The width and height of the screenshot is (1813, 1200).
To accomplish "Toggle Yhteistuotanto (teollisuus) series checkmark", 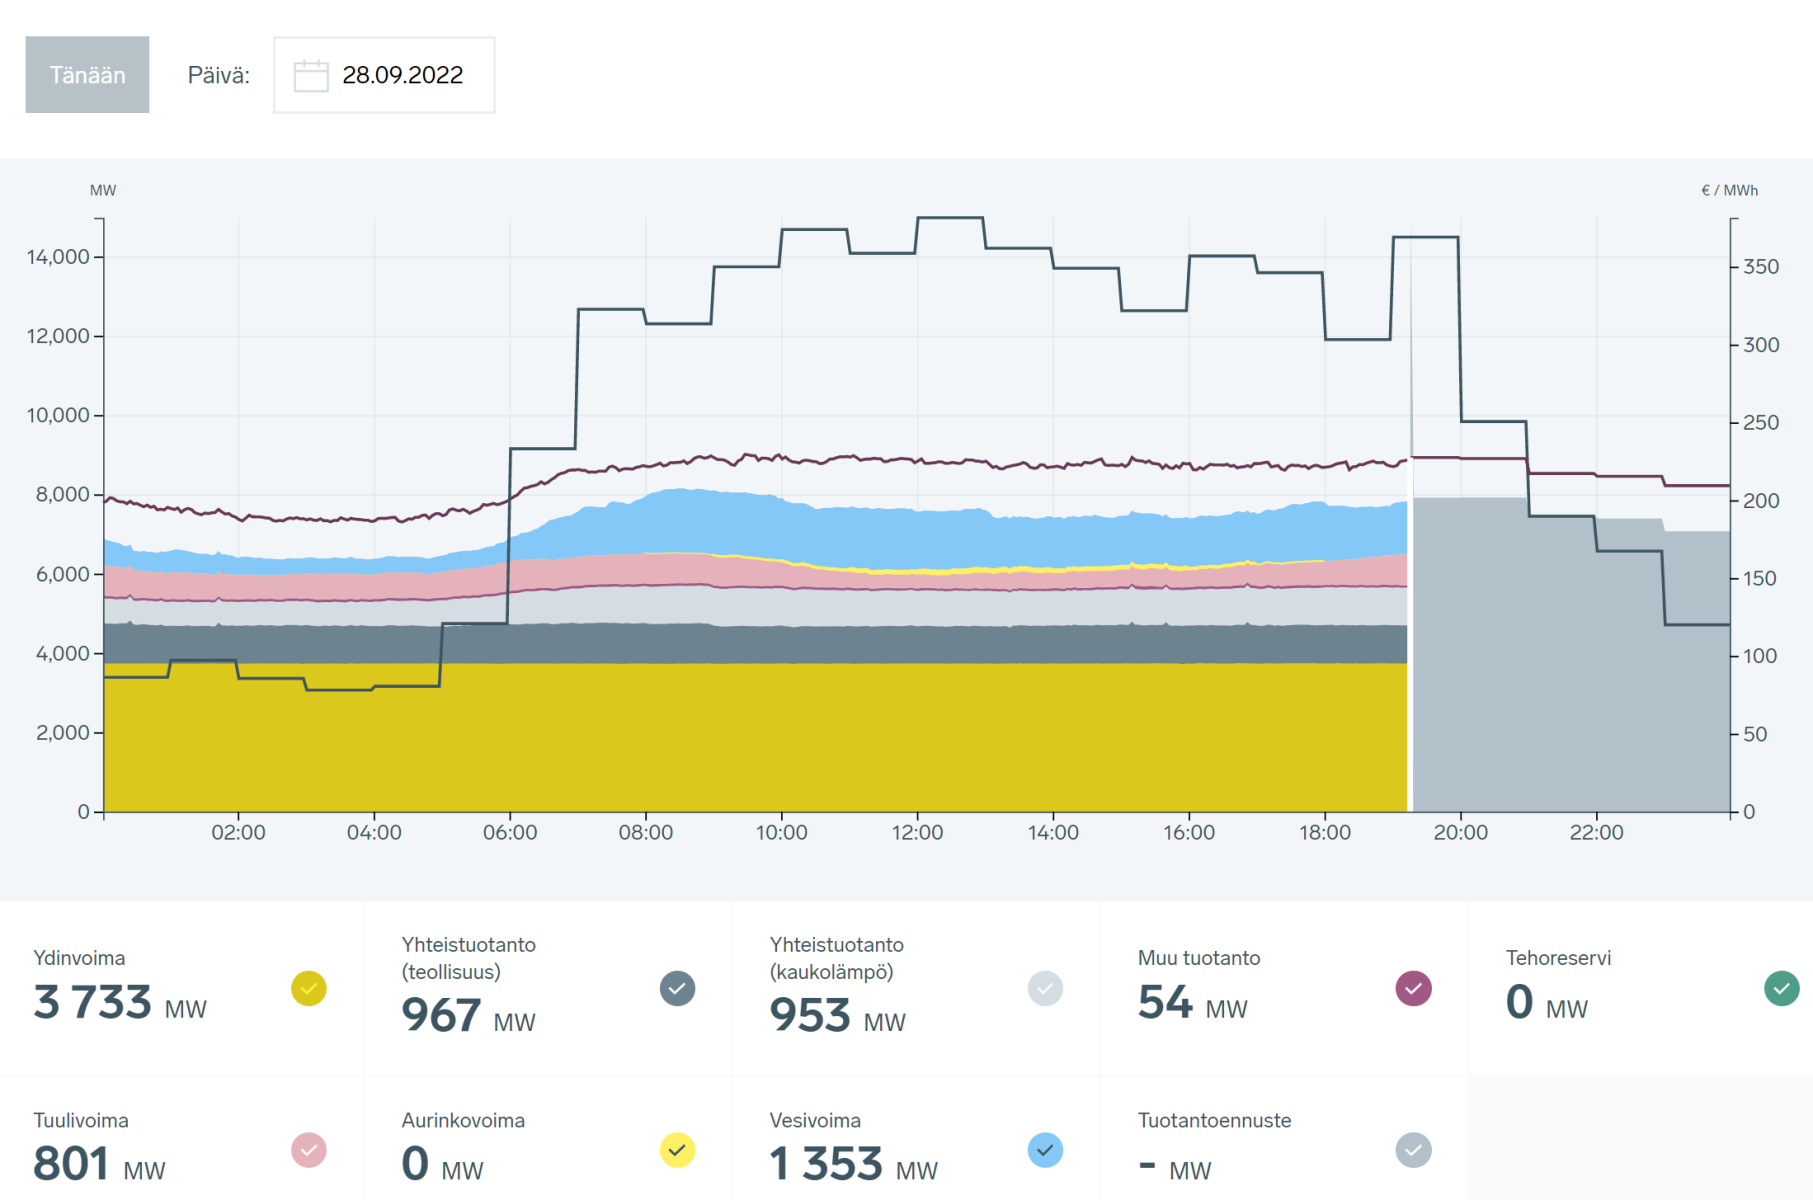I will point(677,989).
